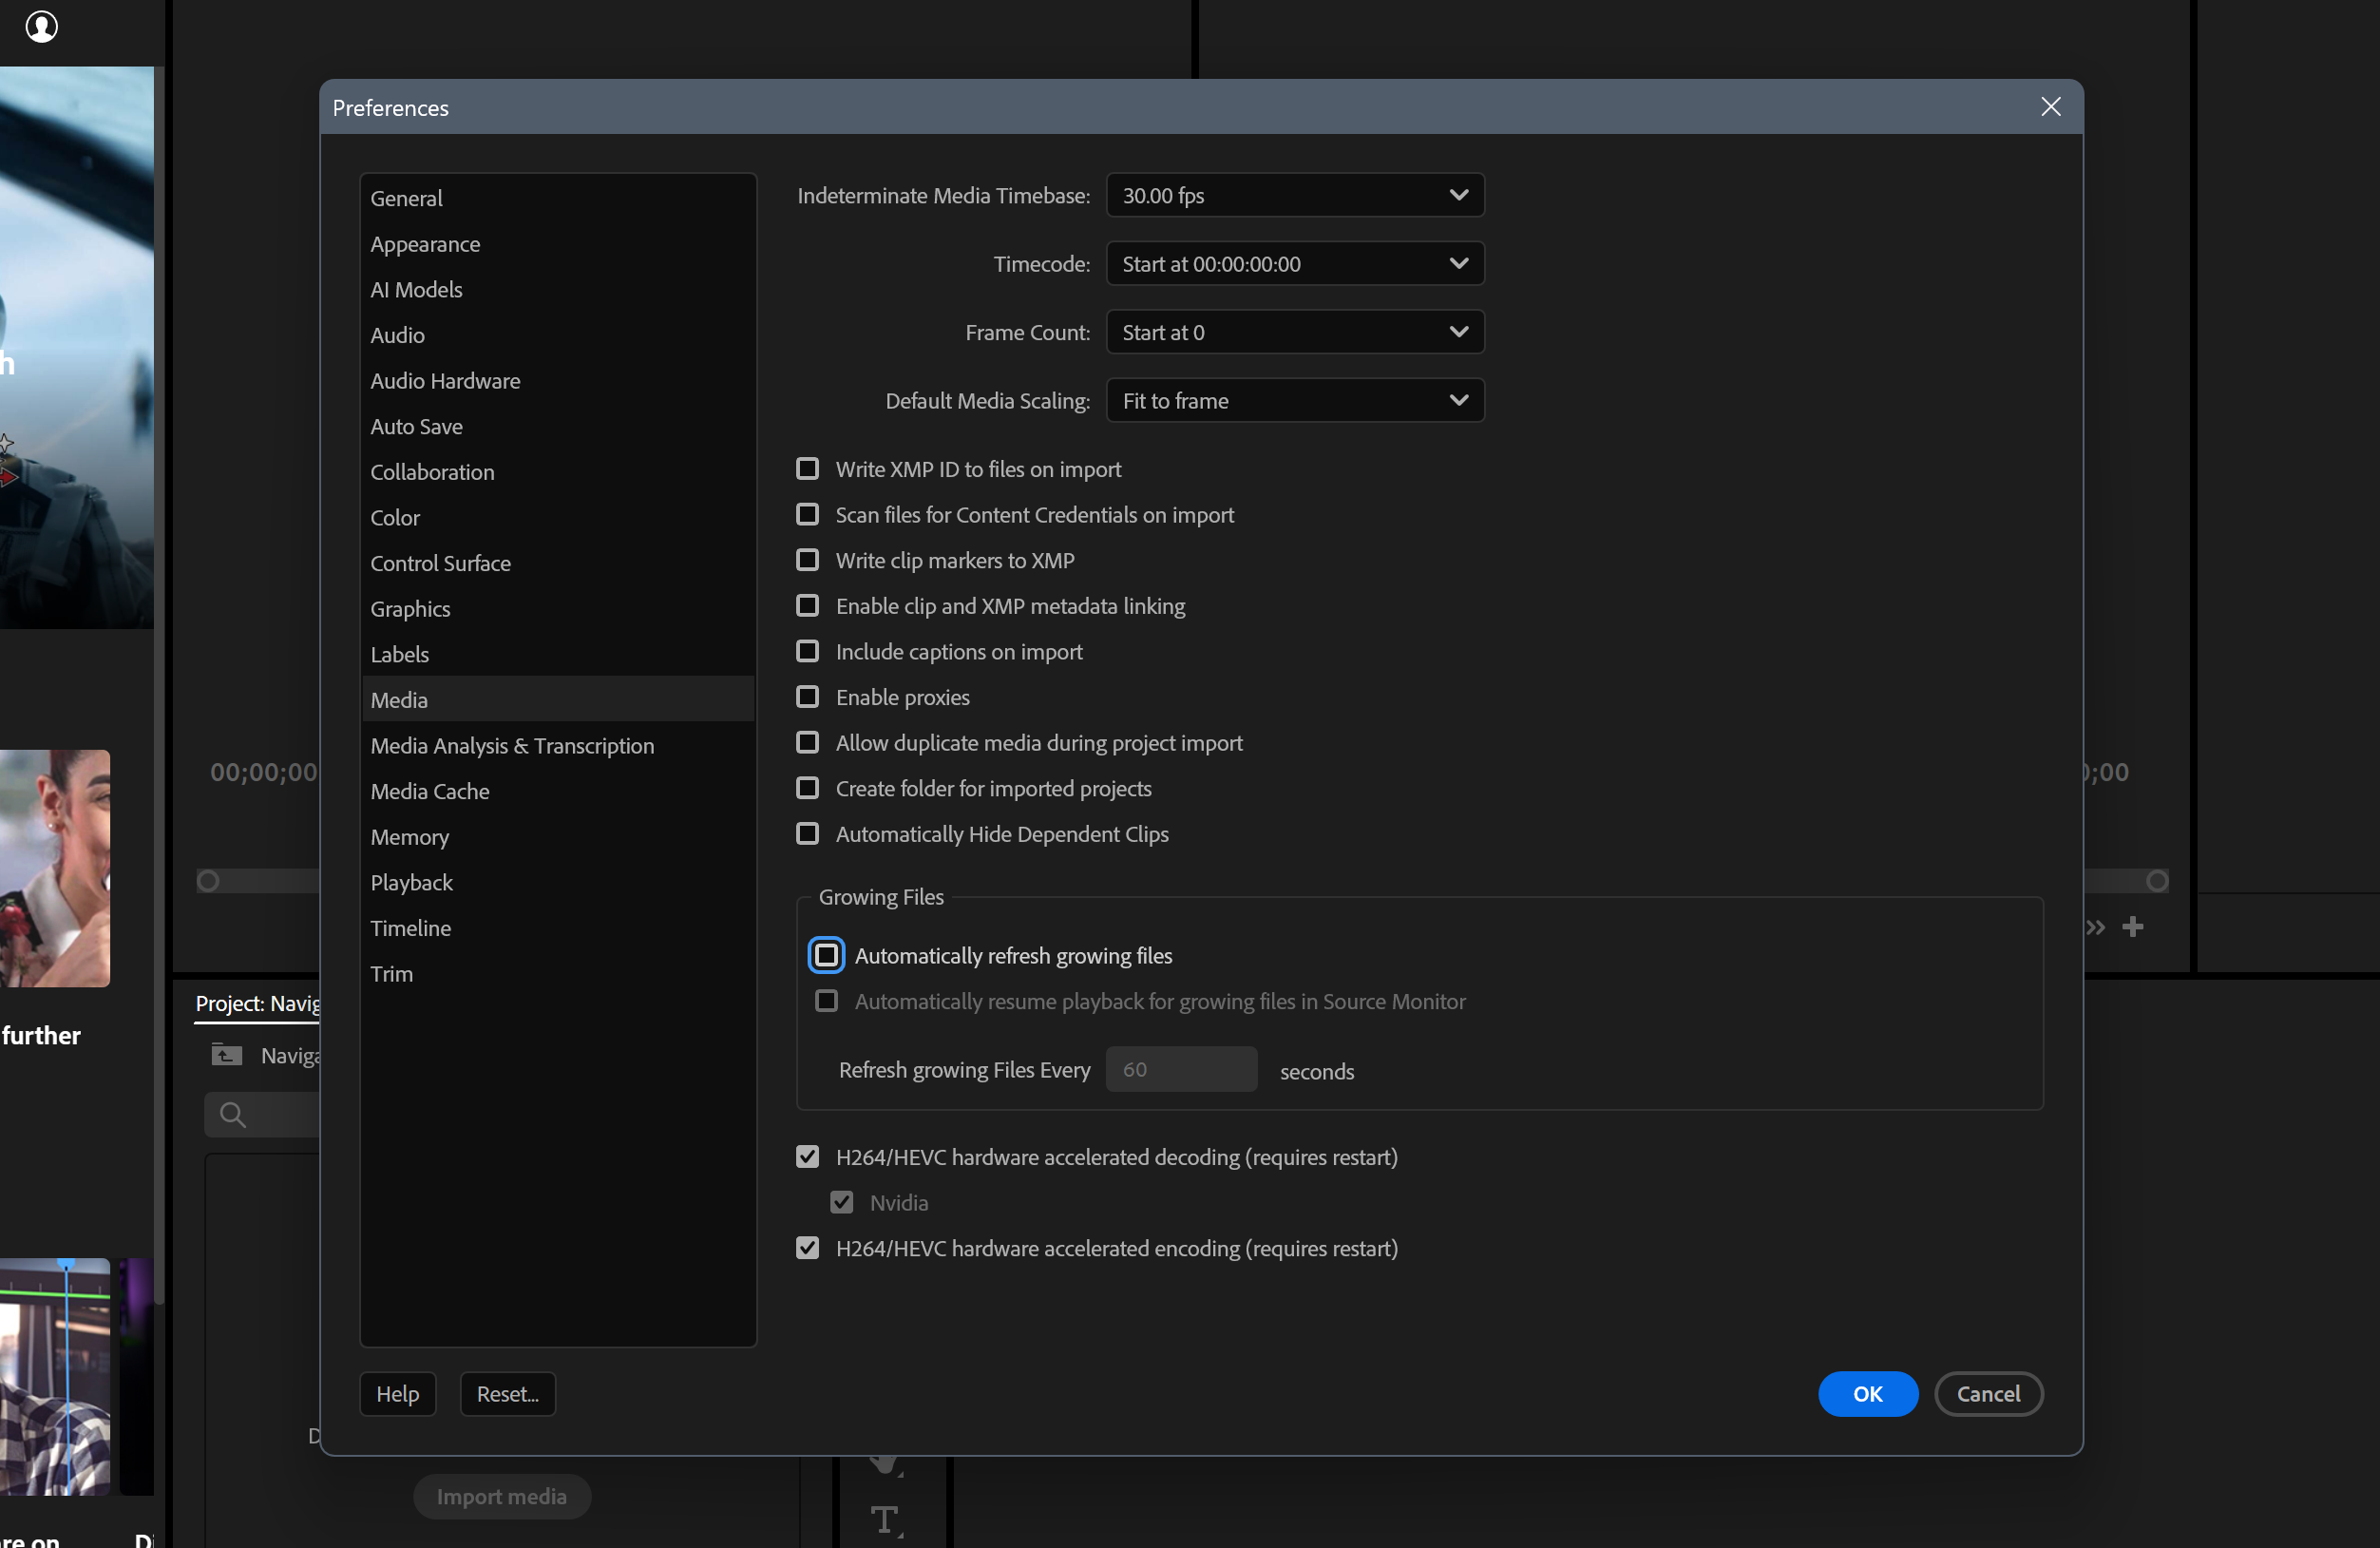The image size is (2380, 1548).
Task: Click the Cancel button
Action: [x=1988, y=1393]
